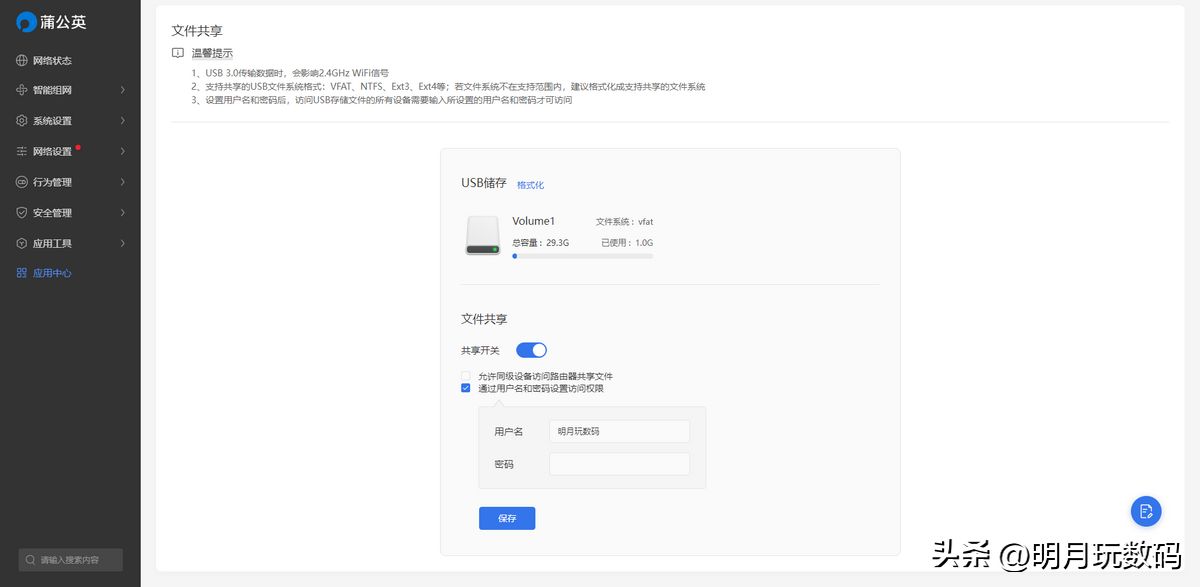The height and width of the screenshot is (587, 1200).
Task: Expand the 安全管理 submenu arrow
Action: (122, 213)
